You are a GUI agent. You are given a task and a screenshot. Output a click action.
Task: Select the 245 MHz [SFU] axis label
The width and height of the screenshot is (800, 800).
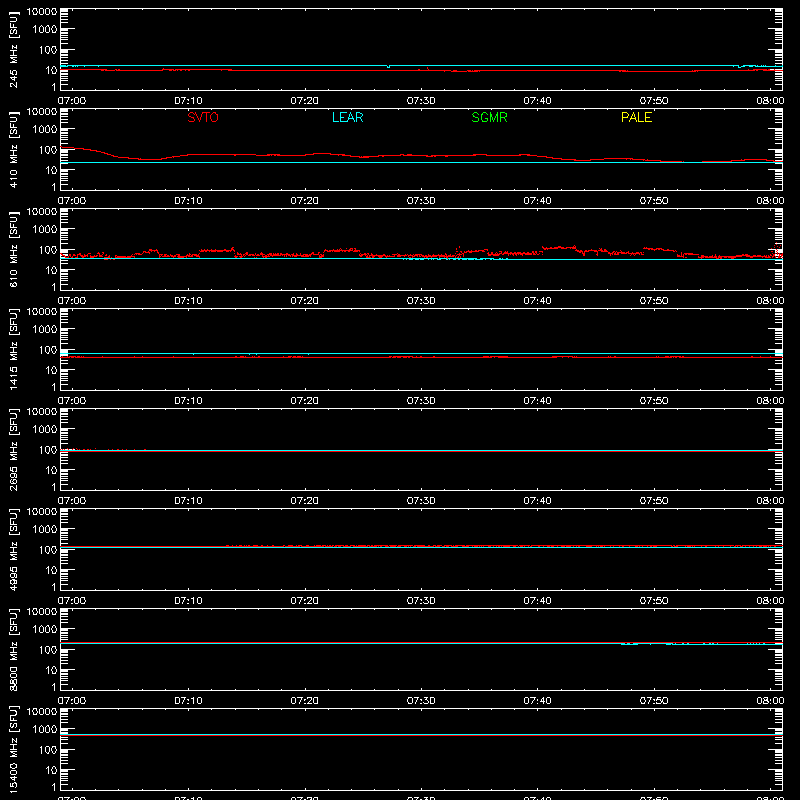tap(14, 49)
